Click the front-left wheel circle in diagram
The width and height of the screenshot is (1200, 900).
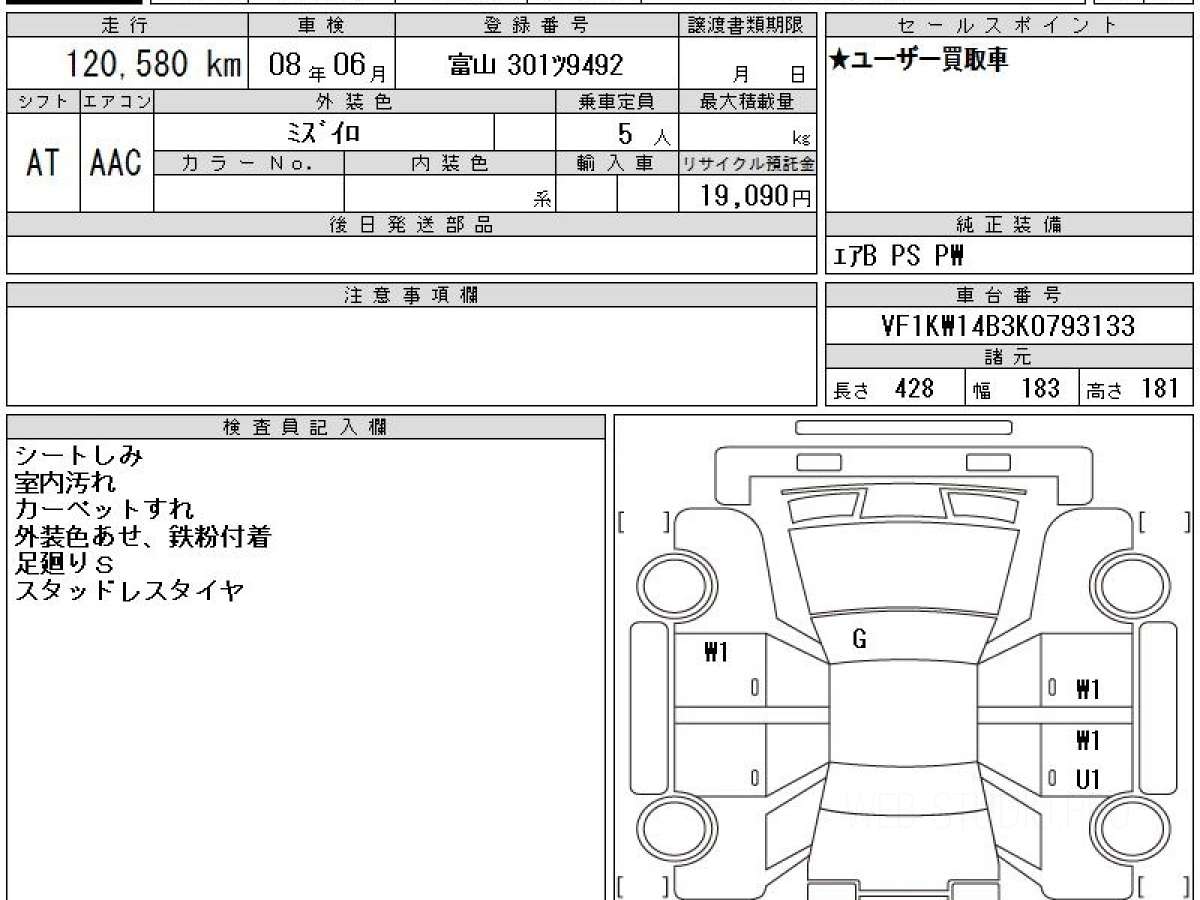(672, 585)
